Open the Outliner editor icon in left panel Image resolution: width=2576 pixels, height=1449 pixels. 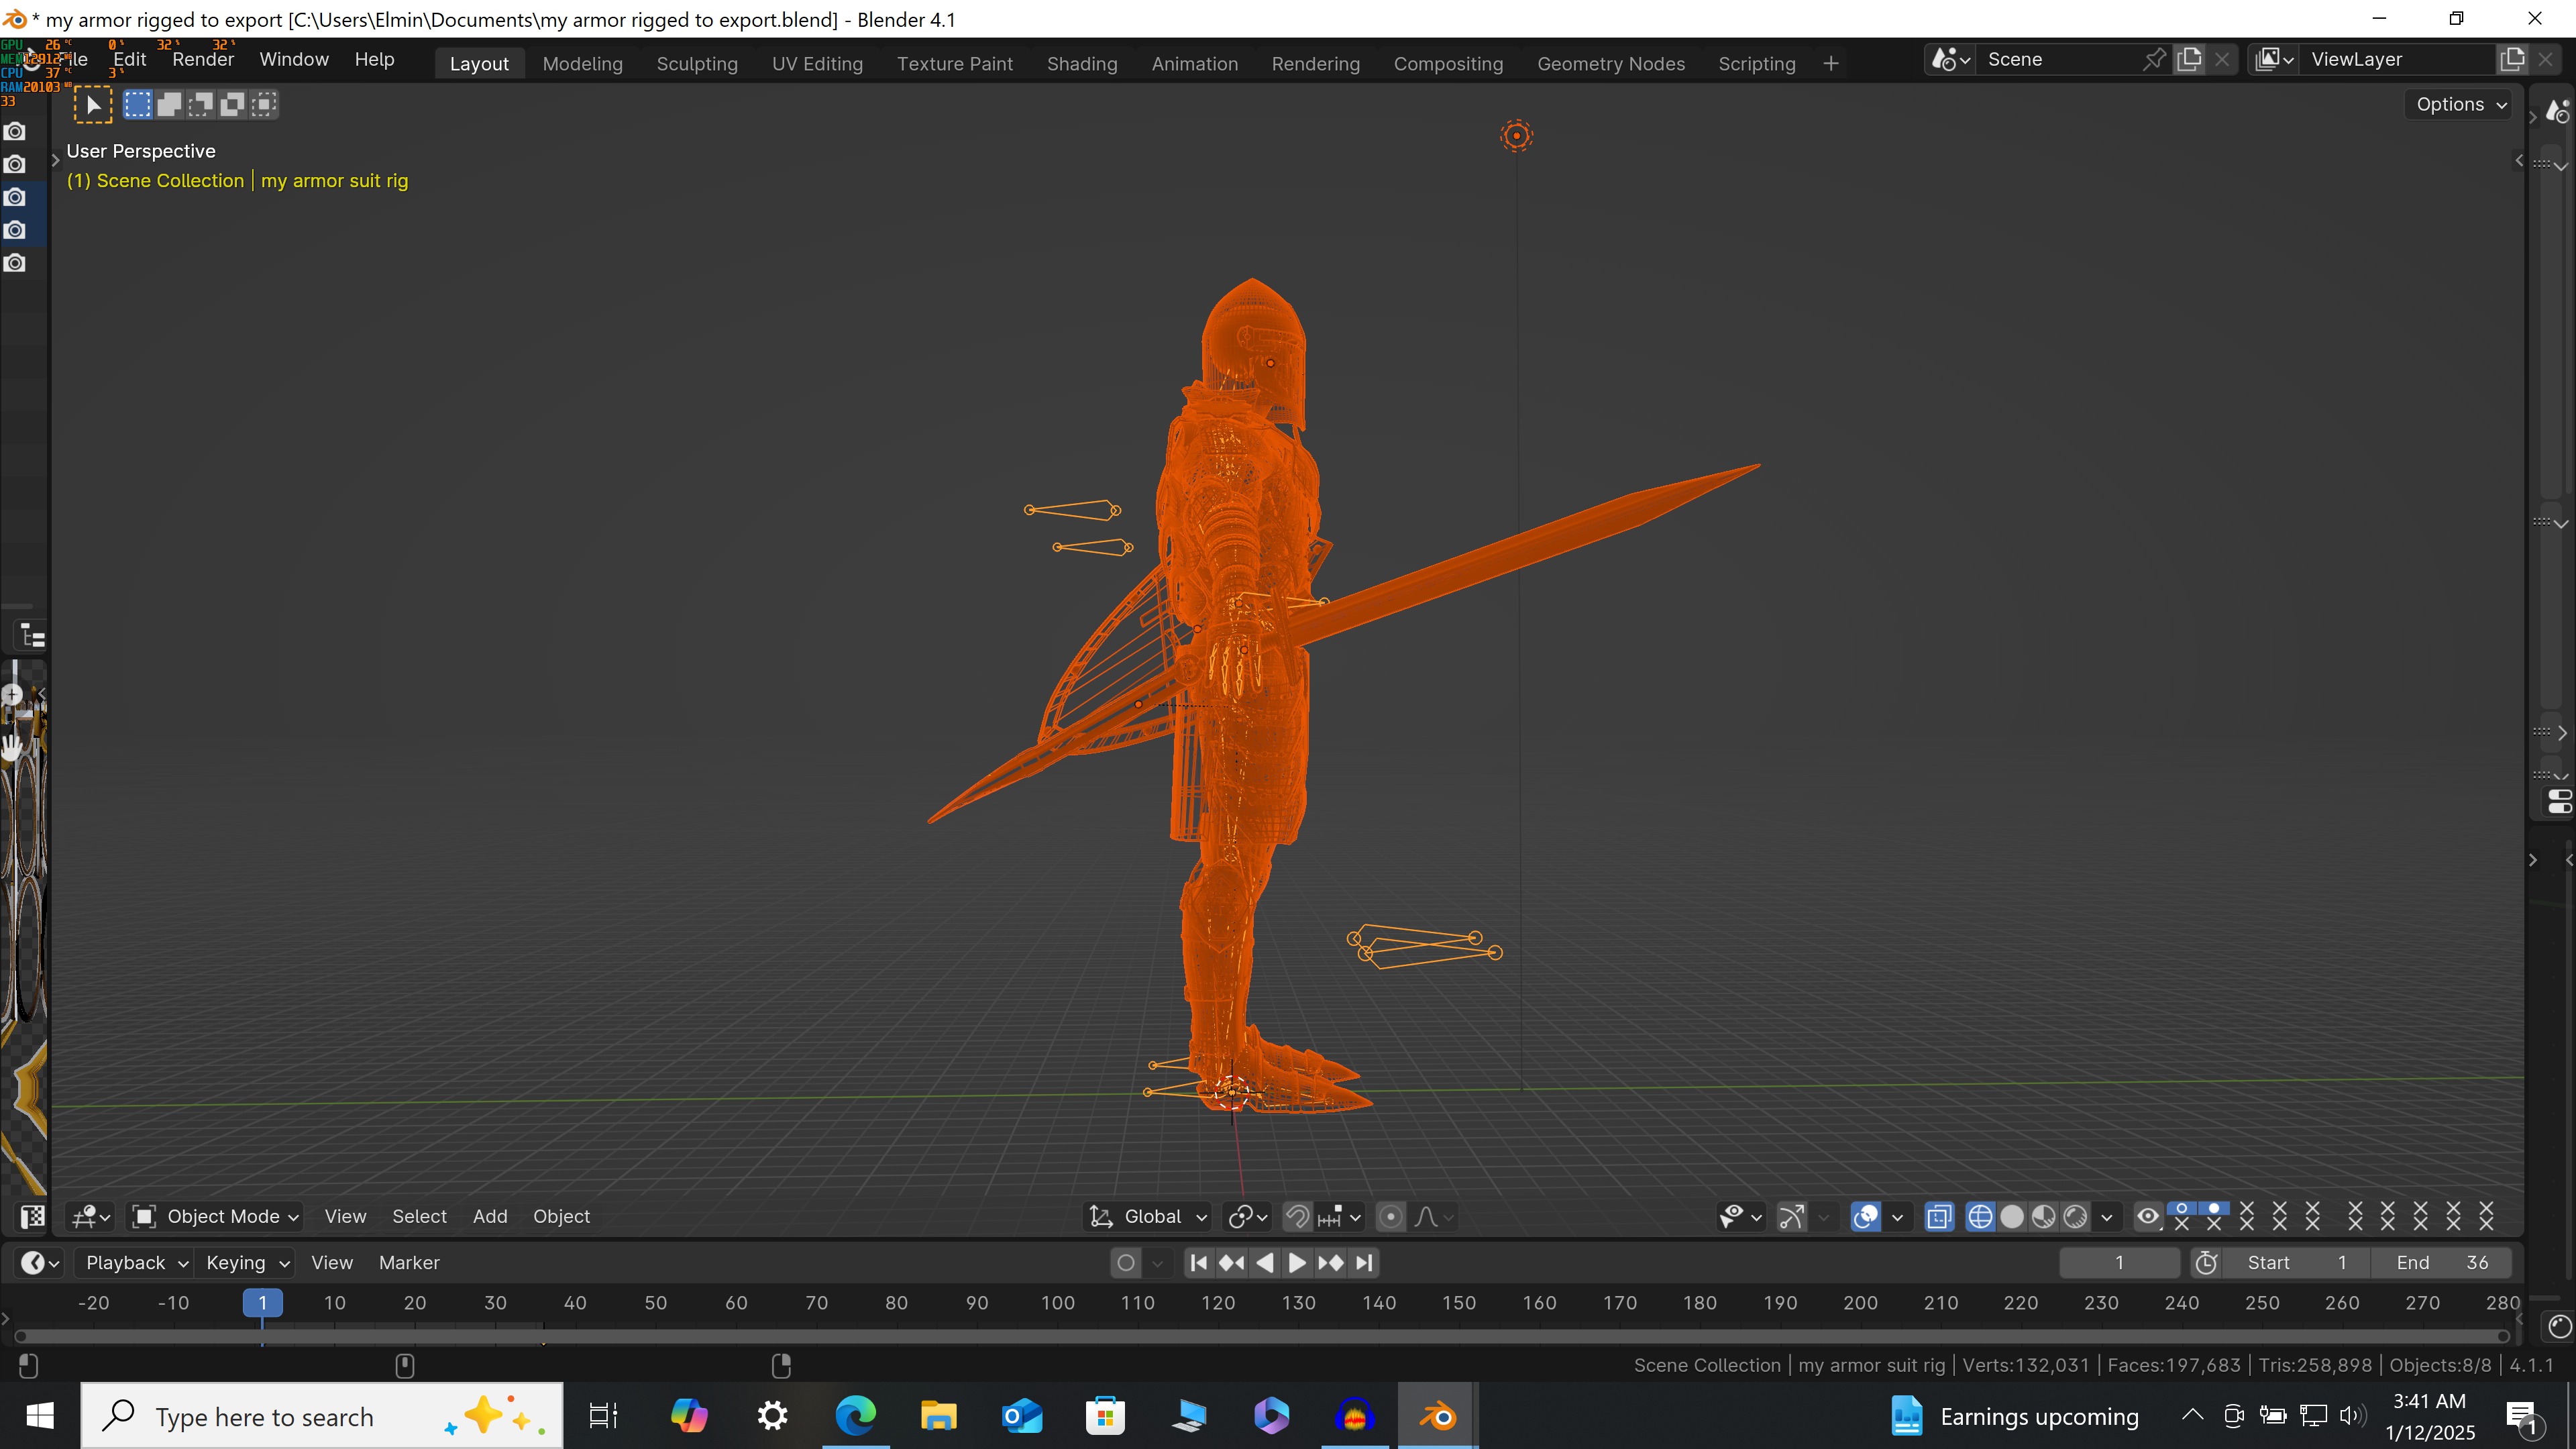coord(32,636)
